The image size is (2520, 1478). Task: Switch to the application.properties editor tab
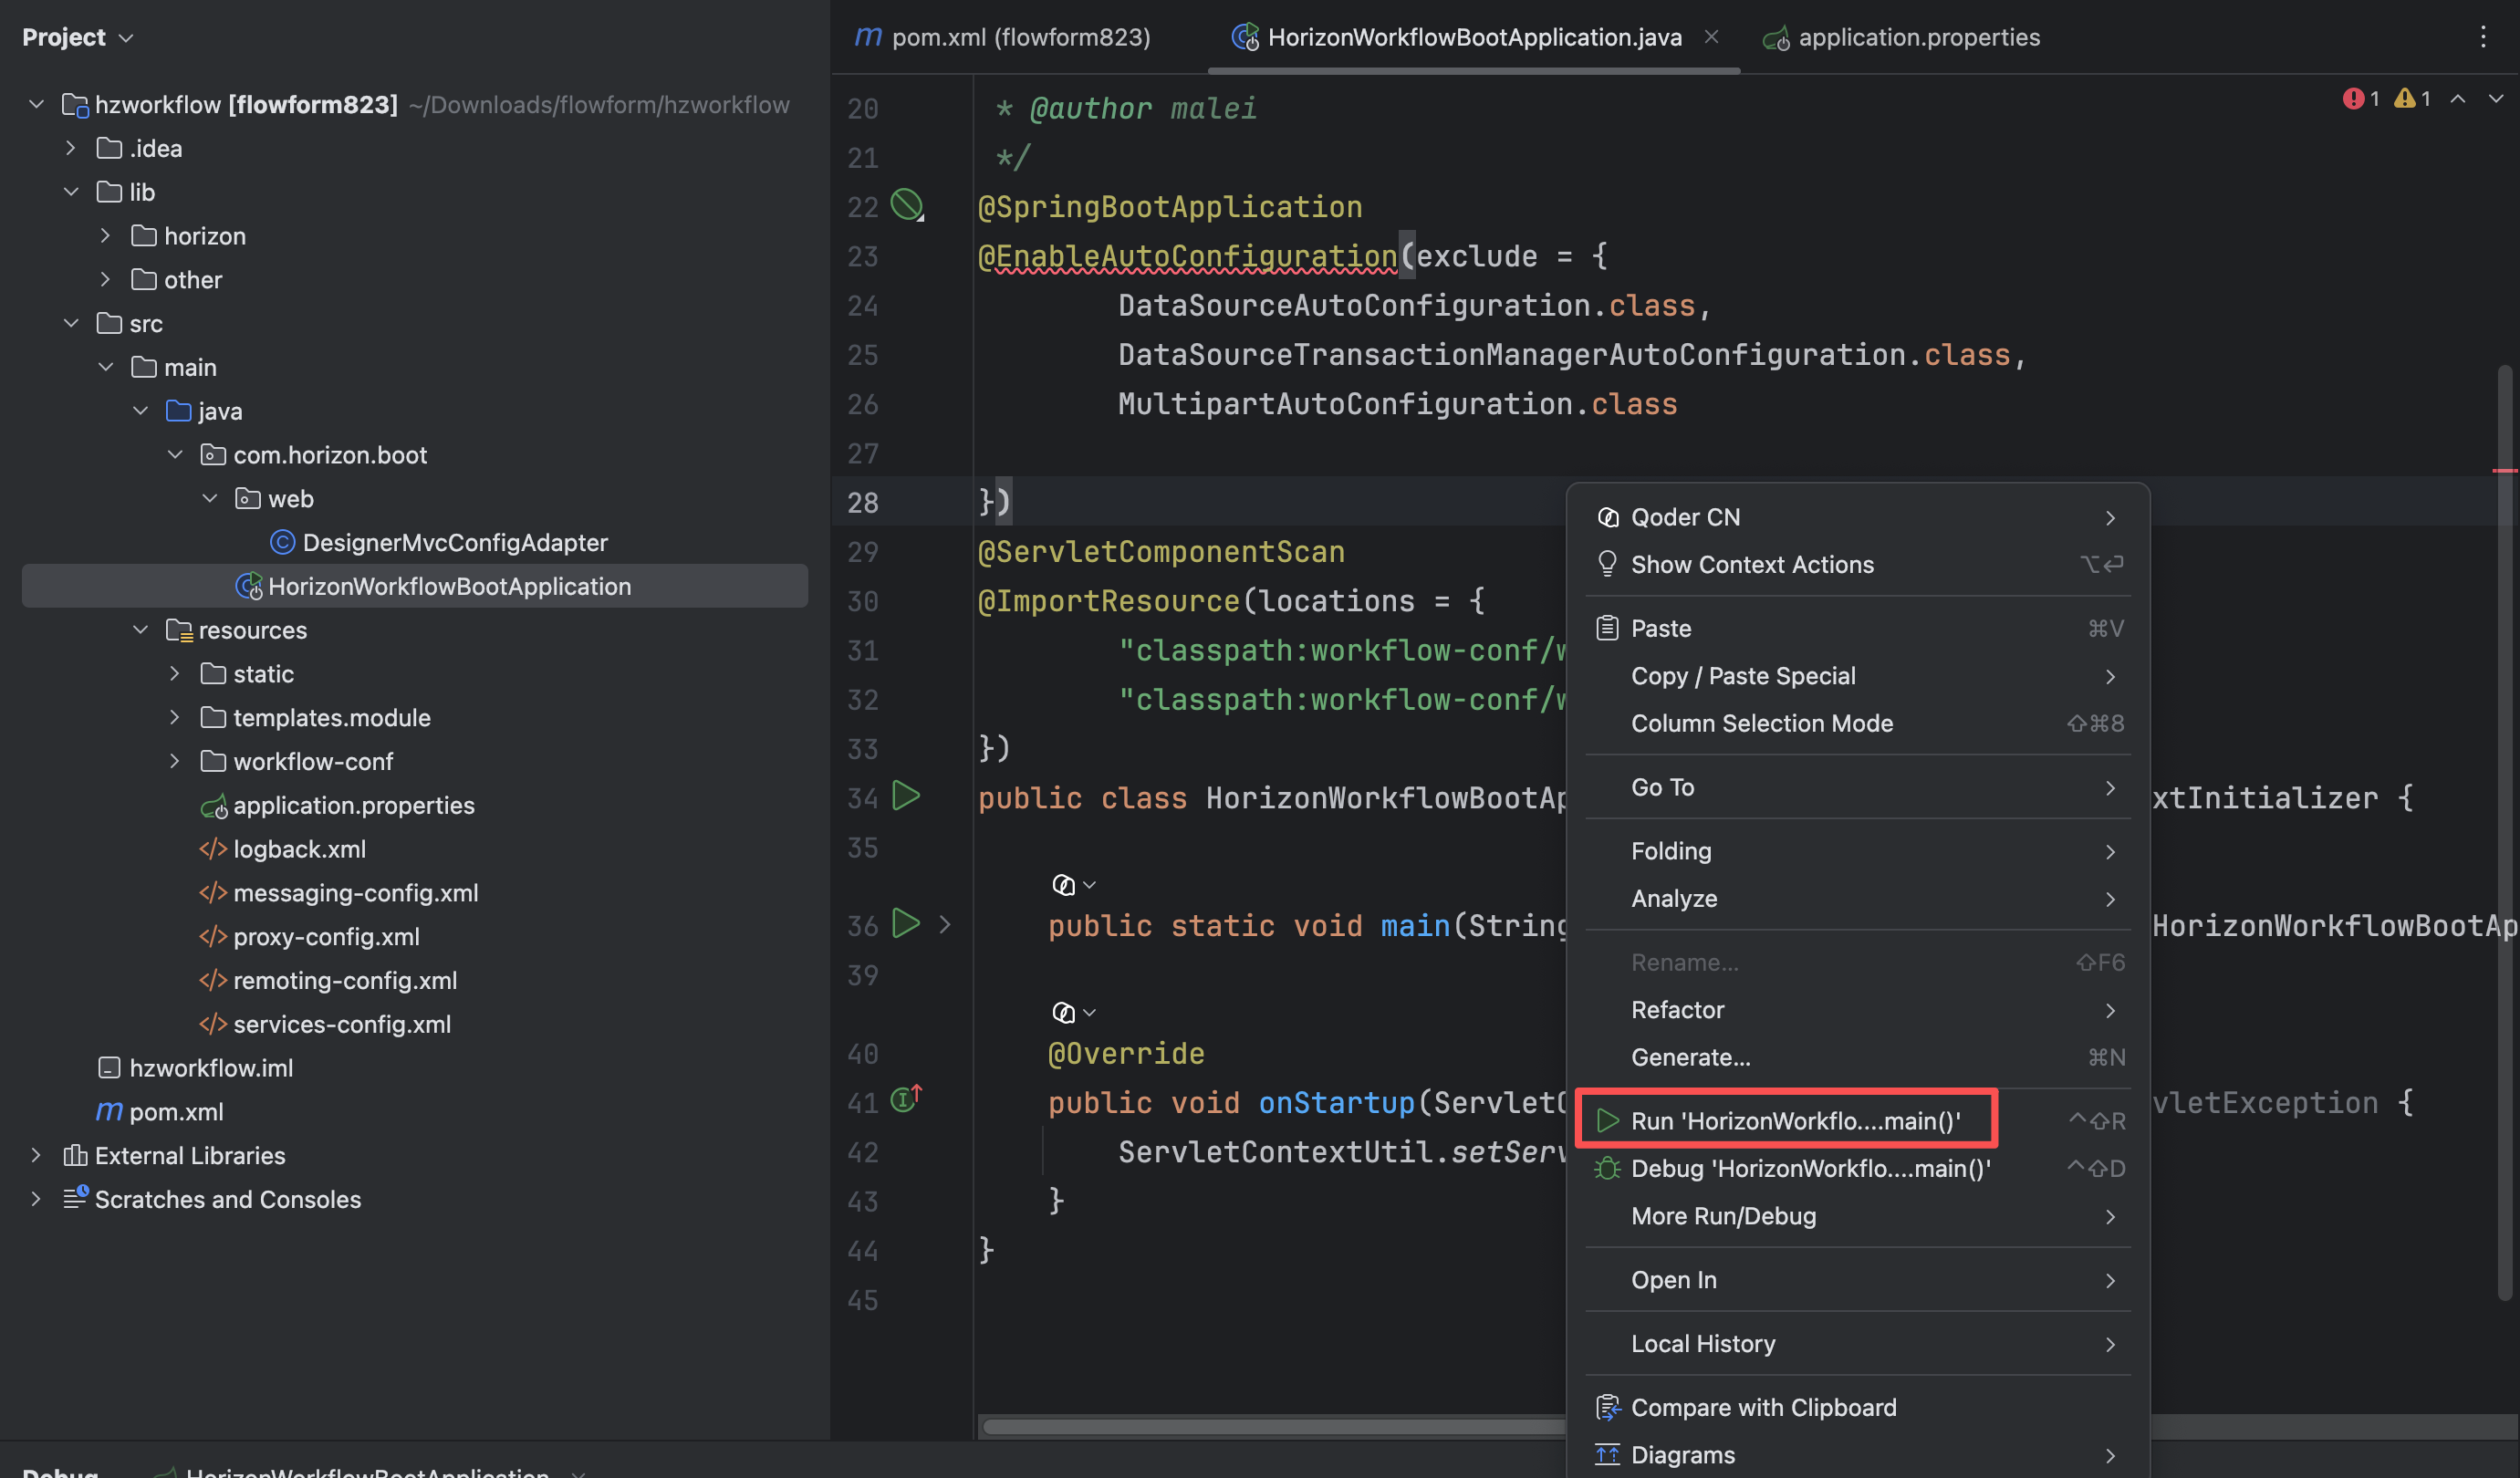(1901, 37)
